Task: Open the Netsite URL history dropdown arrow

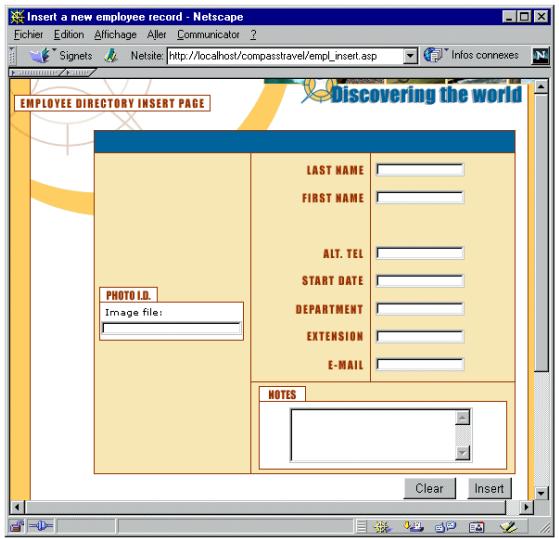Action: pyautogui.click(x=410, y=56)
